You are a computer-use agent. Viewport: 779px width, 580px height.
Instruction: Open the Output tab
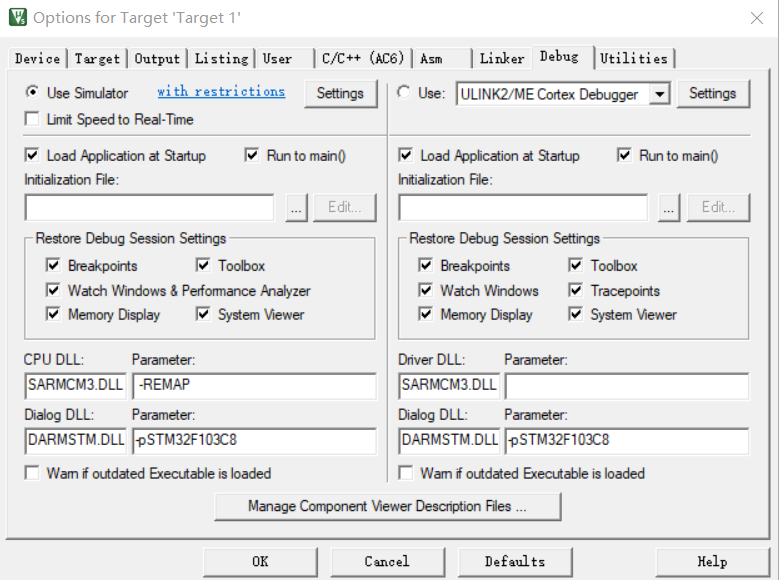tap(157, 59)
